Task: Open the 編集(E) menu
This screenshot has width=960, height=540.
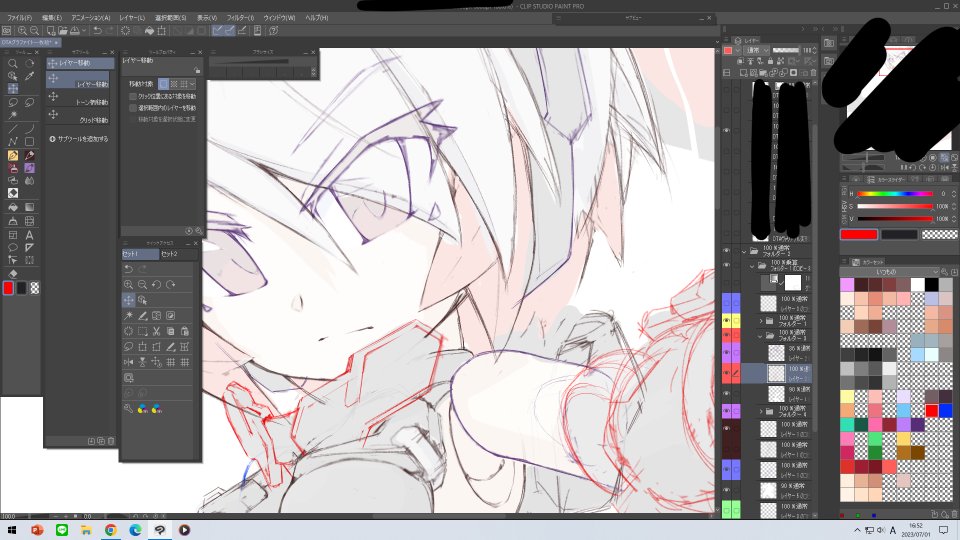Action: click(52, 18)
